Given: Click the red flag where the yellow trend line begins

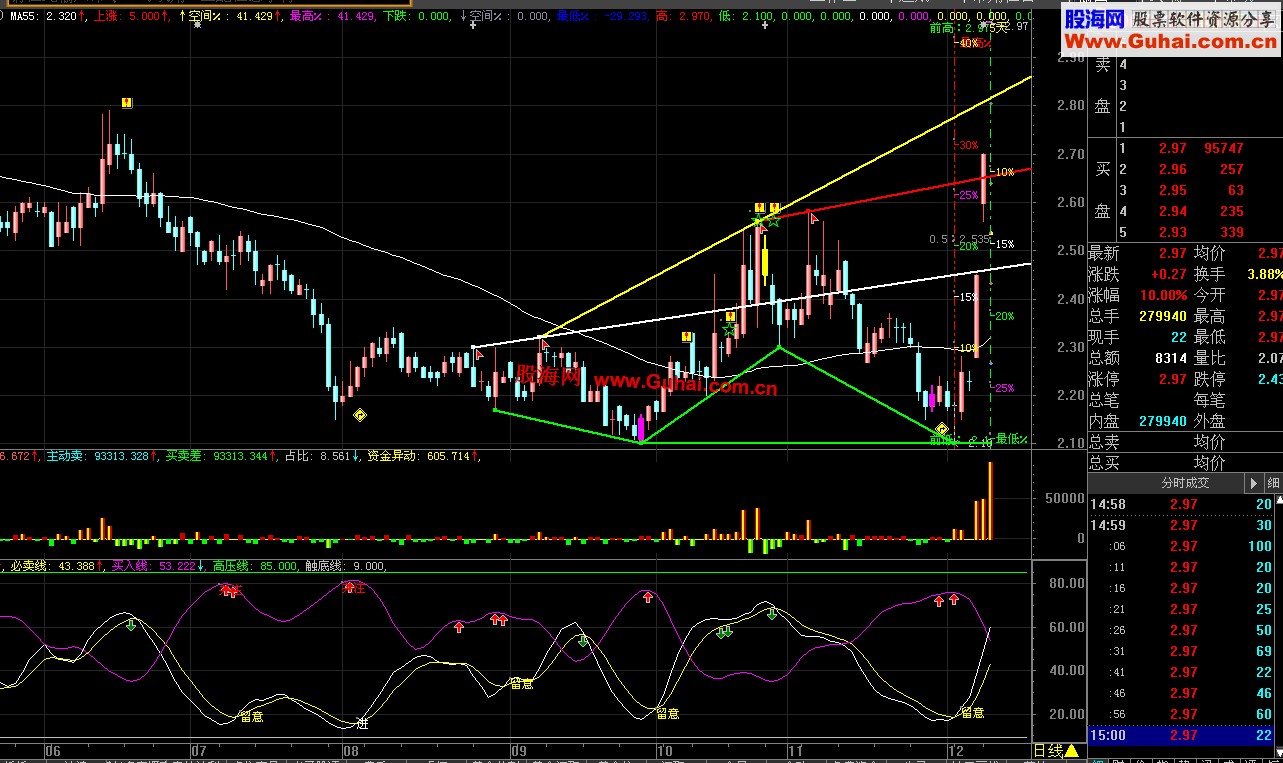Looking at the screenshot, I should pyautogui.click(x=545, y=345).
